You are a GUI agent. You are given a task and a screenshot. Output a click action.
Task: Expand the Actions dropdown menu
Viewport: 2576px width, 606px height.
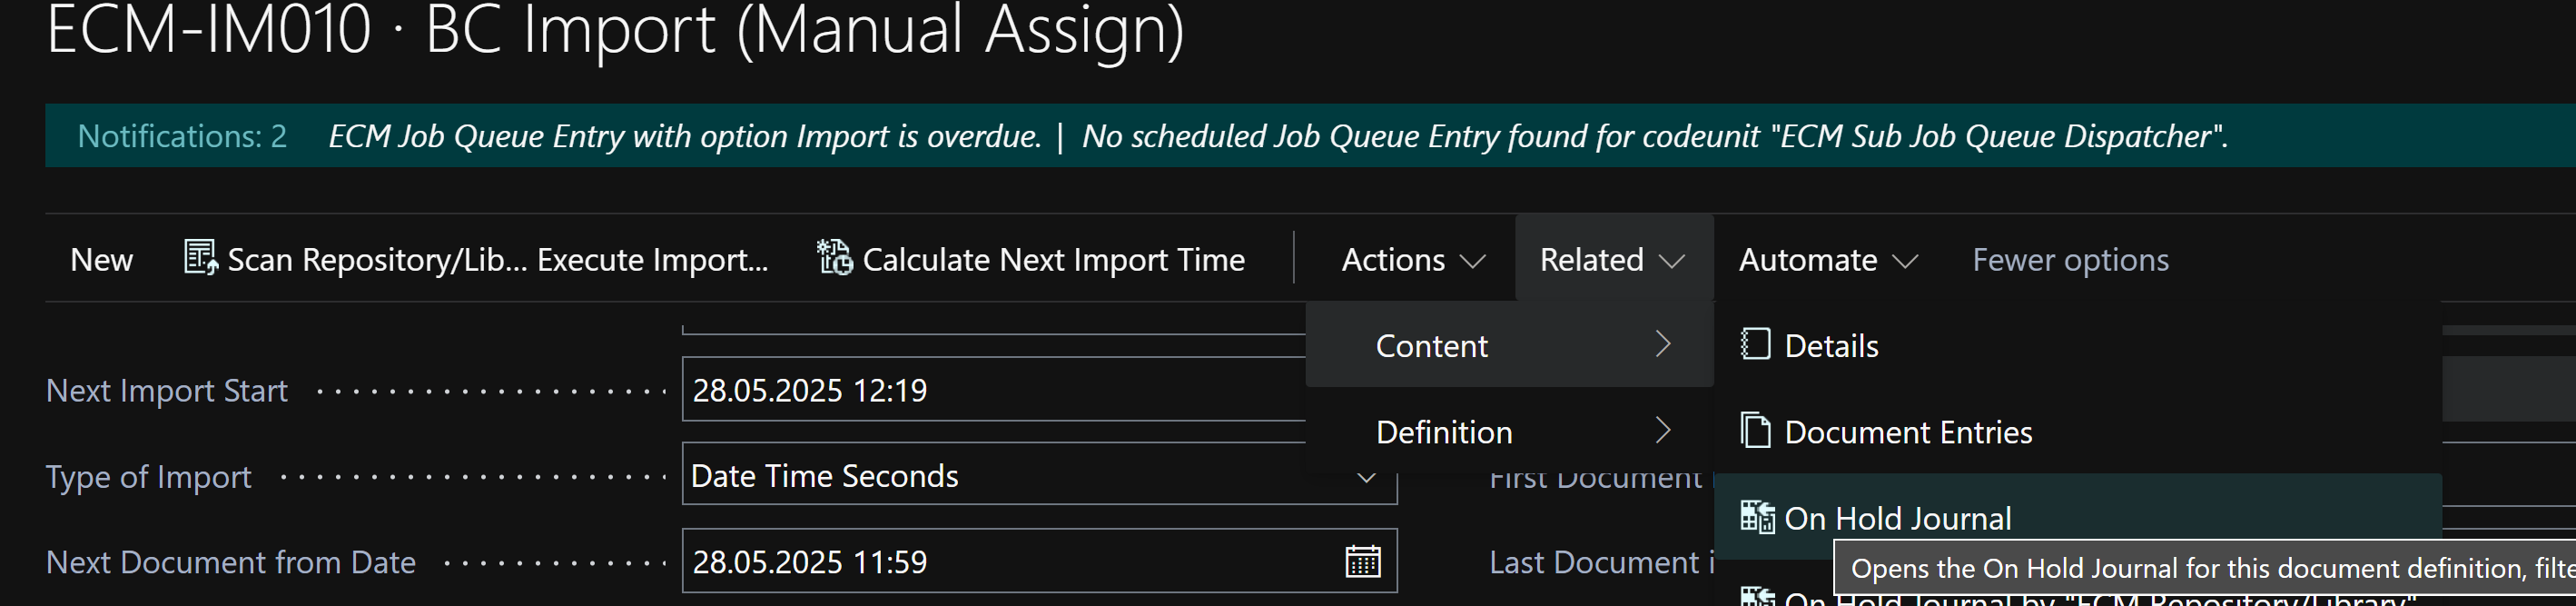pos(1412,260)
